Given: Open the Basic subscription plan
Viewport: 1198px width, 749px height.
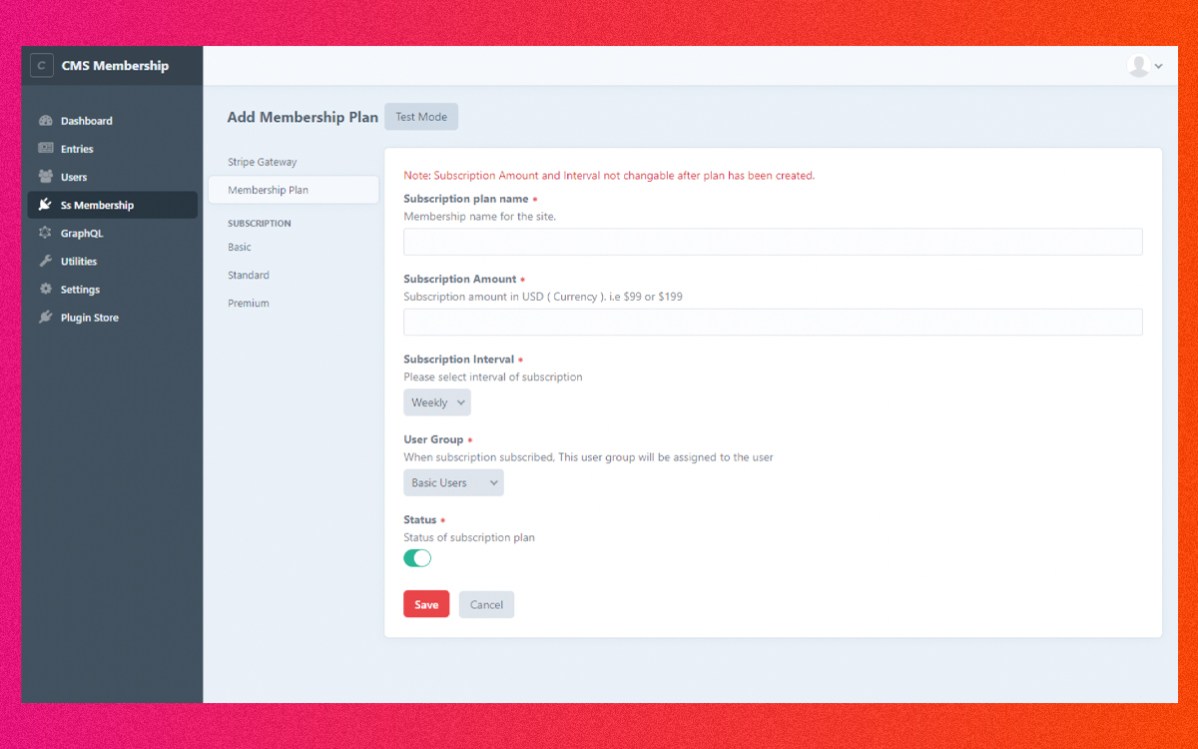Looking at the screenshot, I should click(293, 247).
